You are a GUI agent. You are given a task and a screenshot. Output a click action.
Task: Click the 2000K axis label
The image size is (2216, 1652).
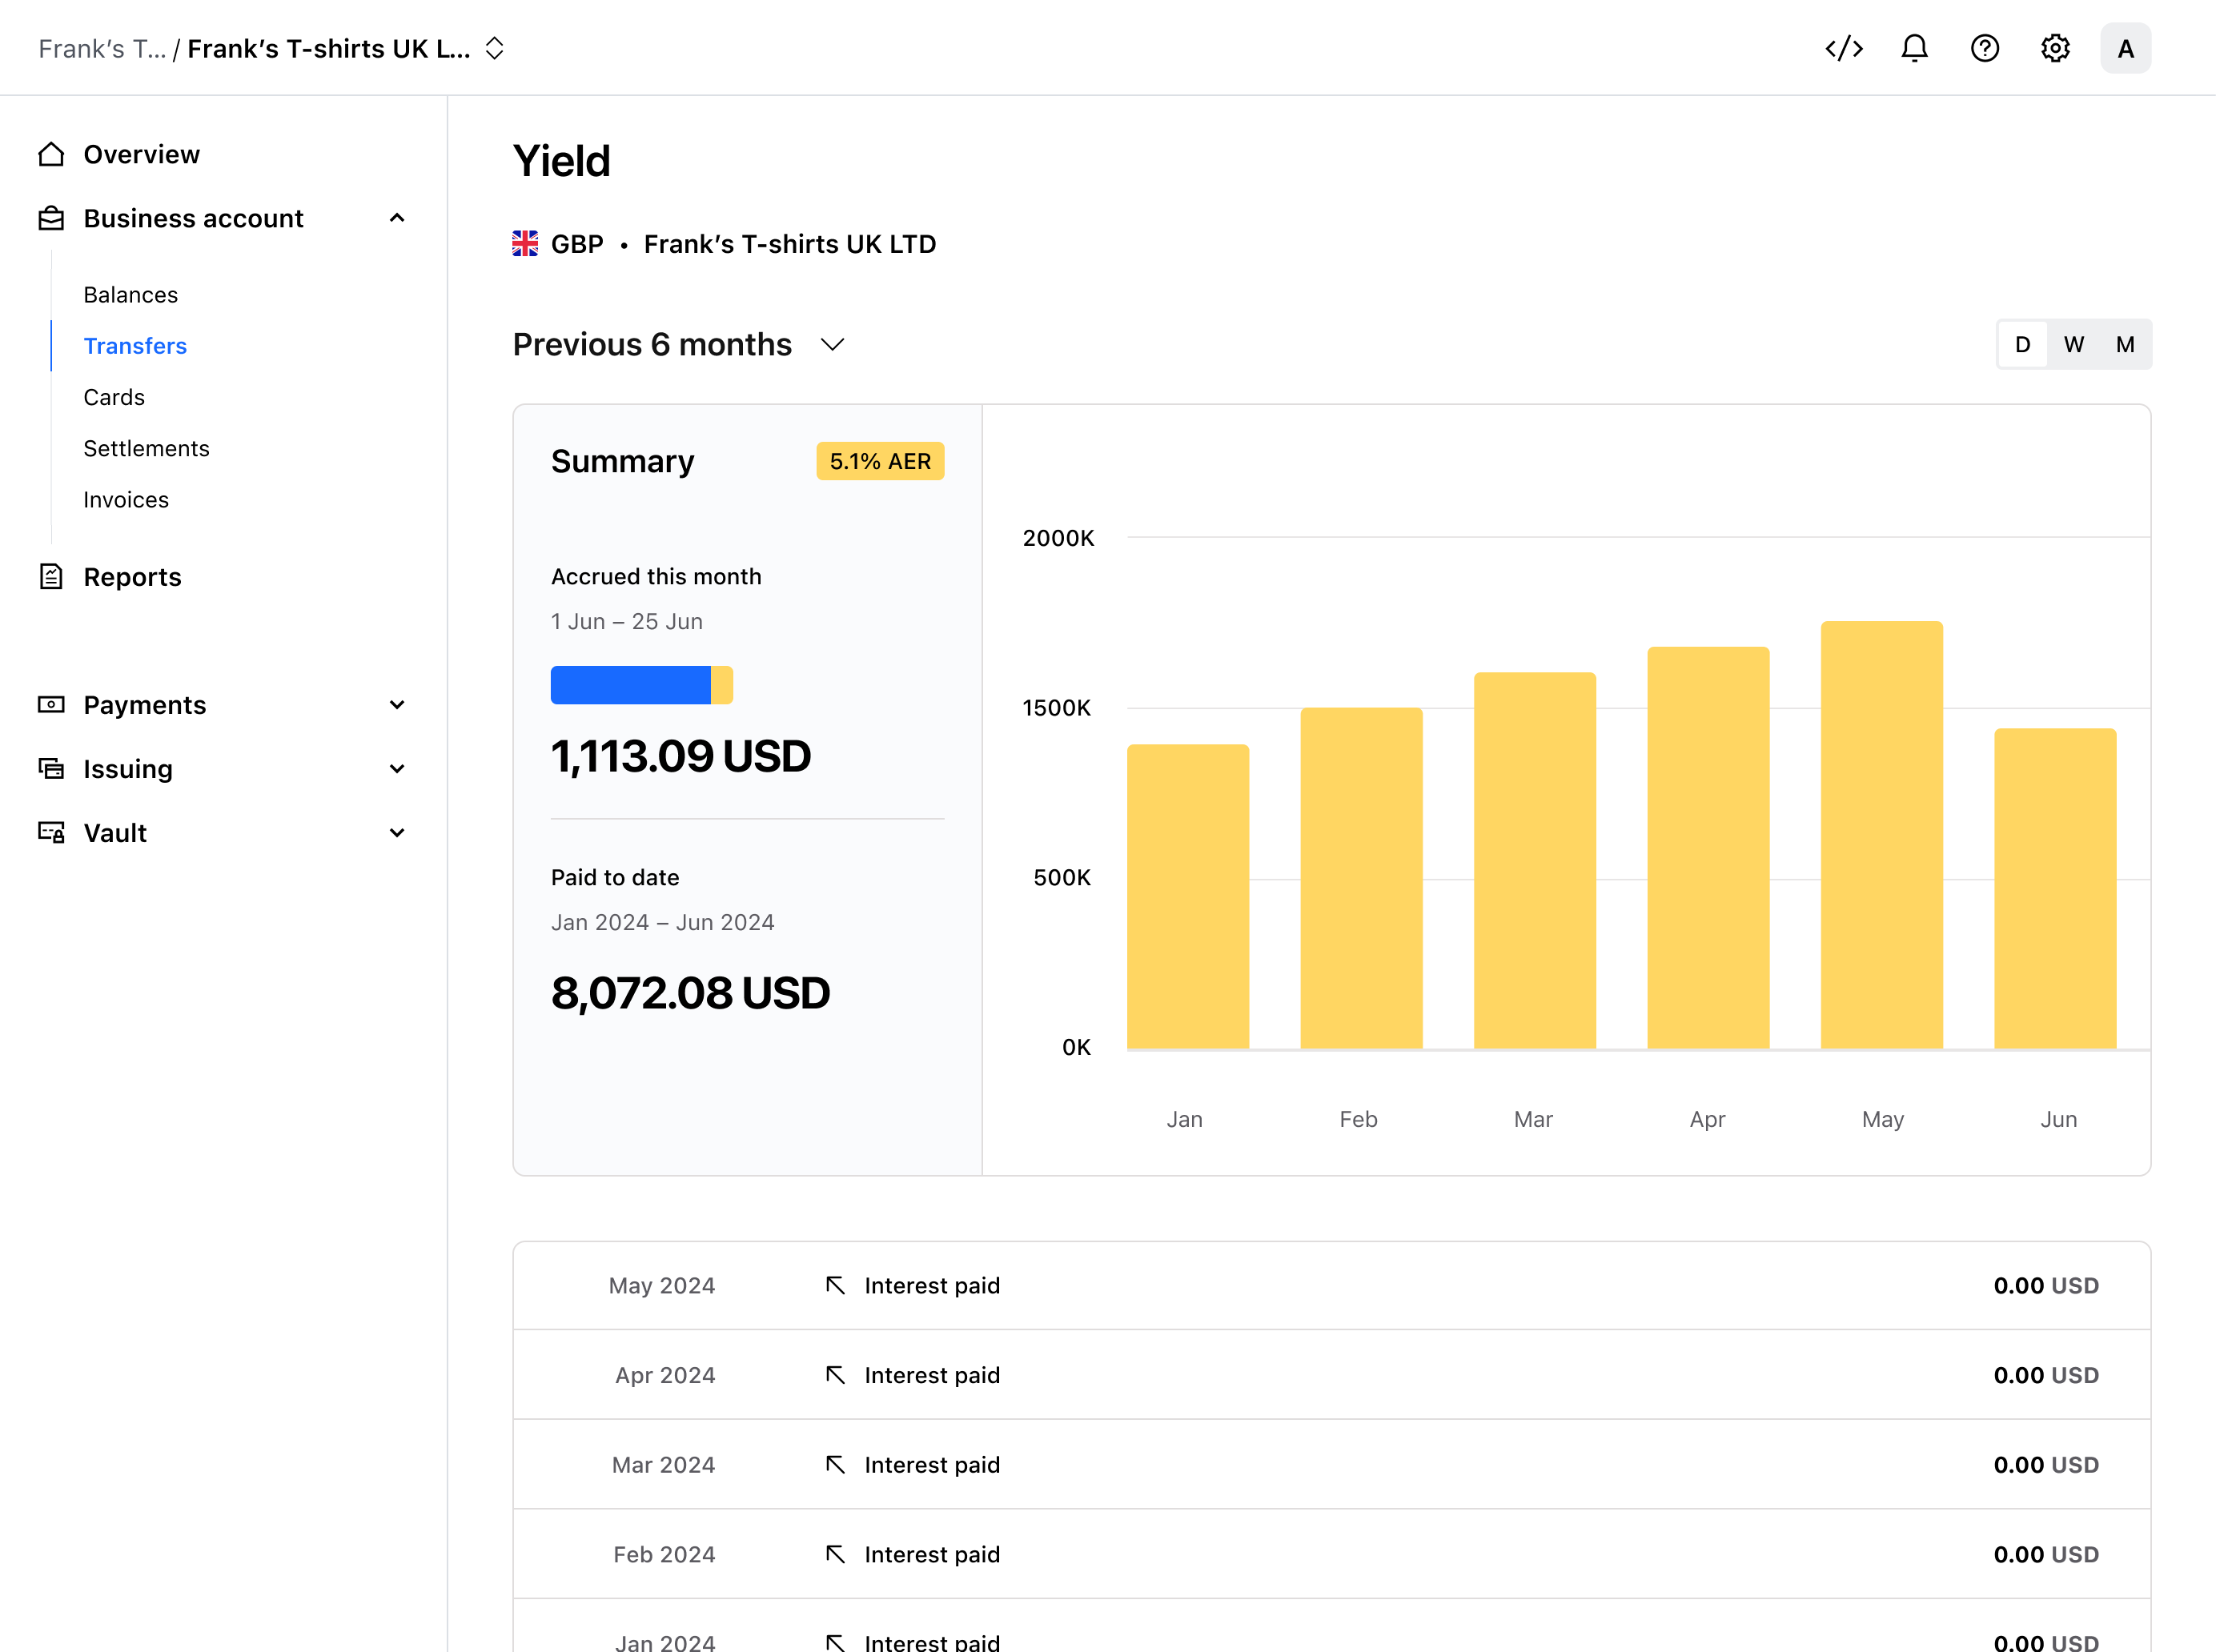1058,538
